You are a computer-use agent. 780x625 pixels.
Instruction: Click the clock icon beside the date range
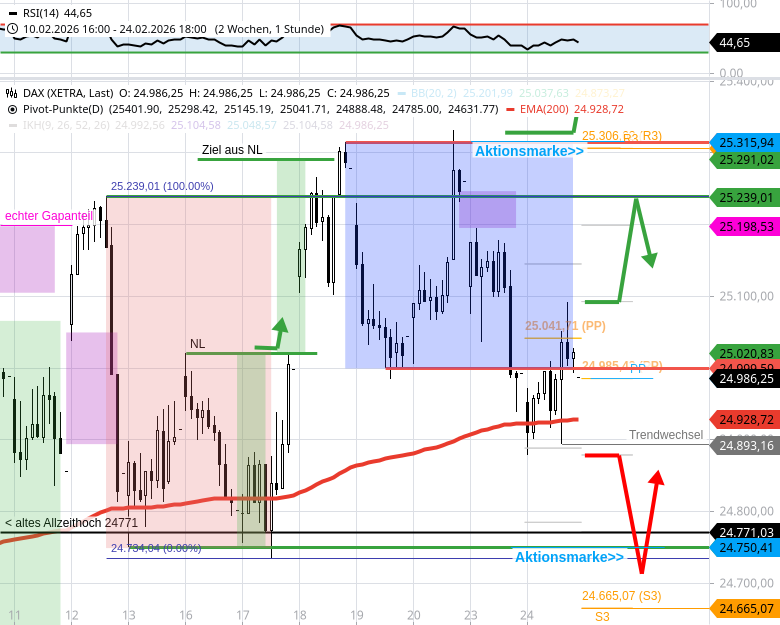(12, 29)
